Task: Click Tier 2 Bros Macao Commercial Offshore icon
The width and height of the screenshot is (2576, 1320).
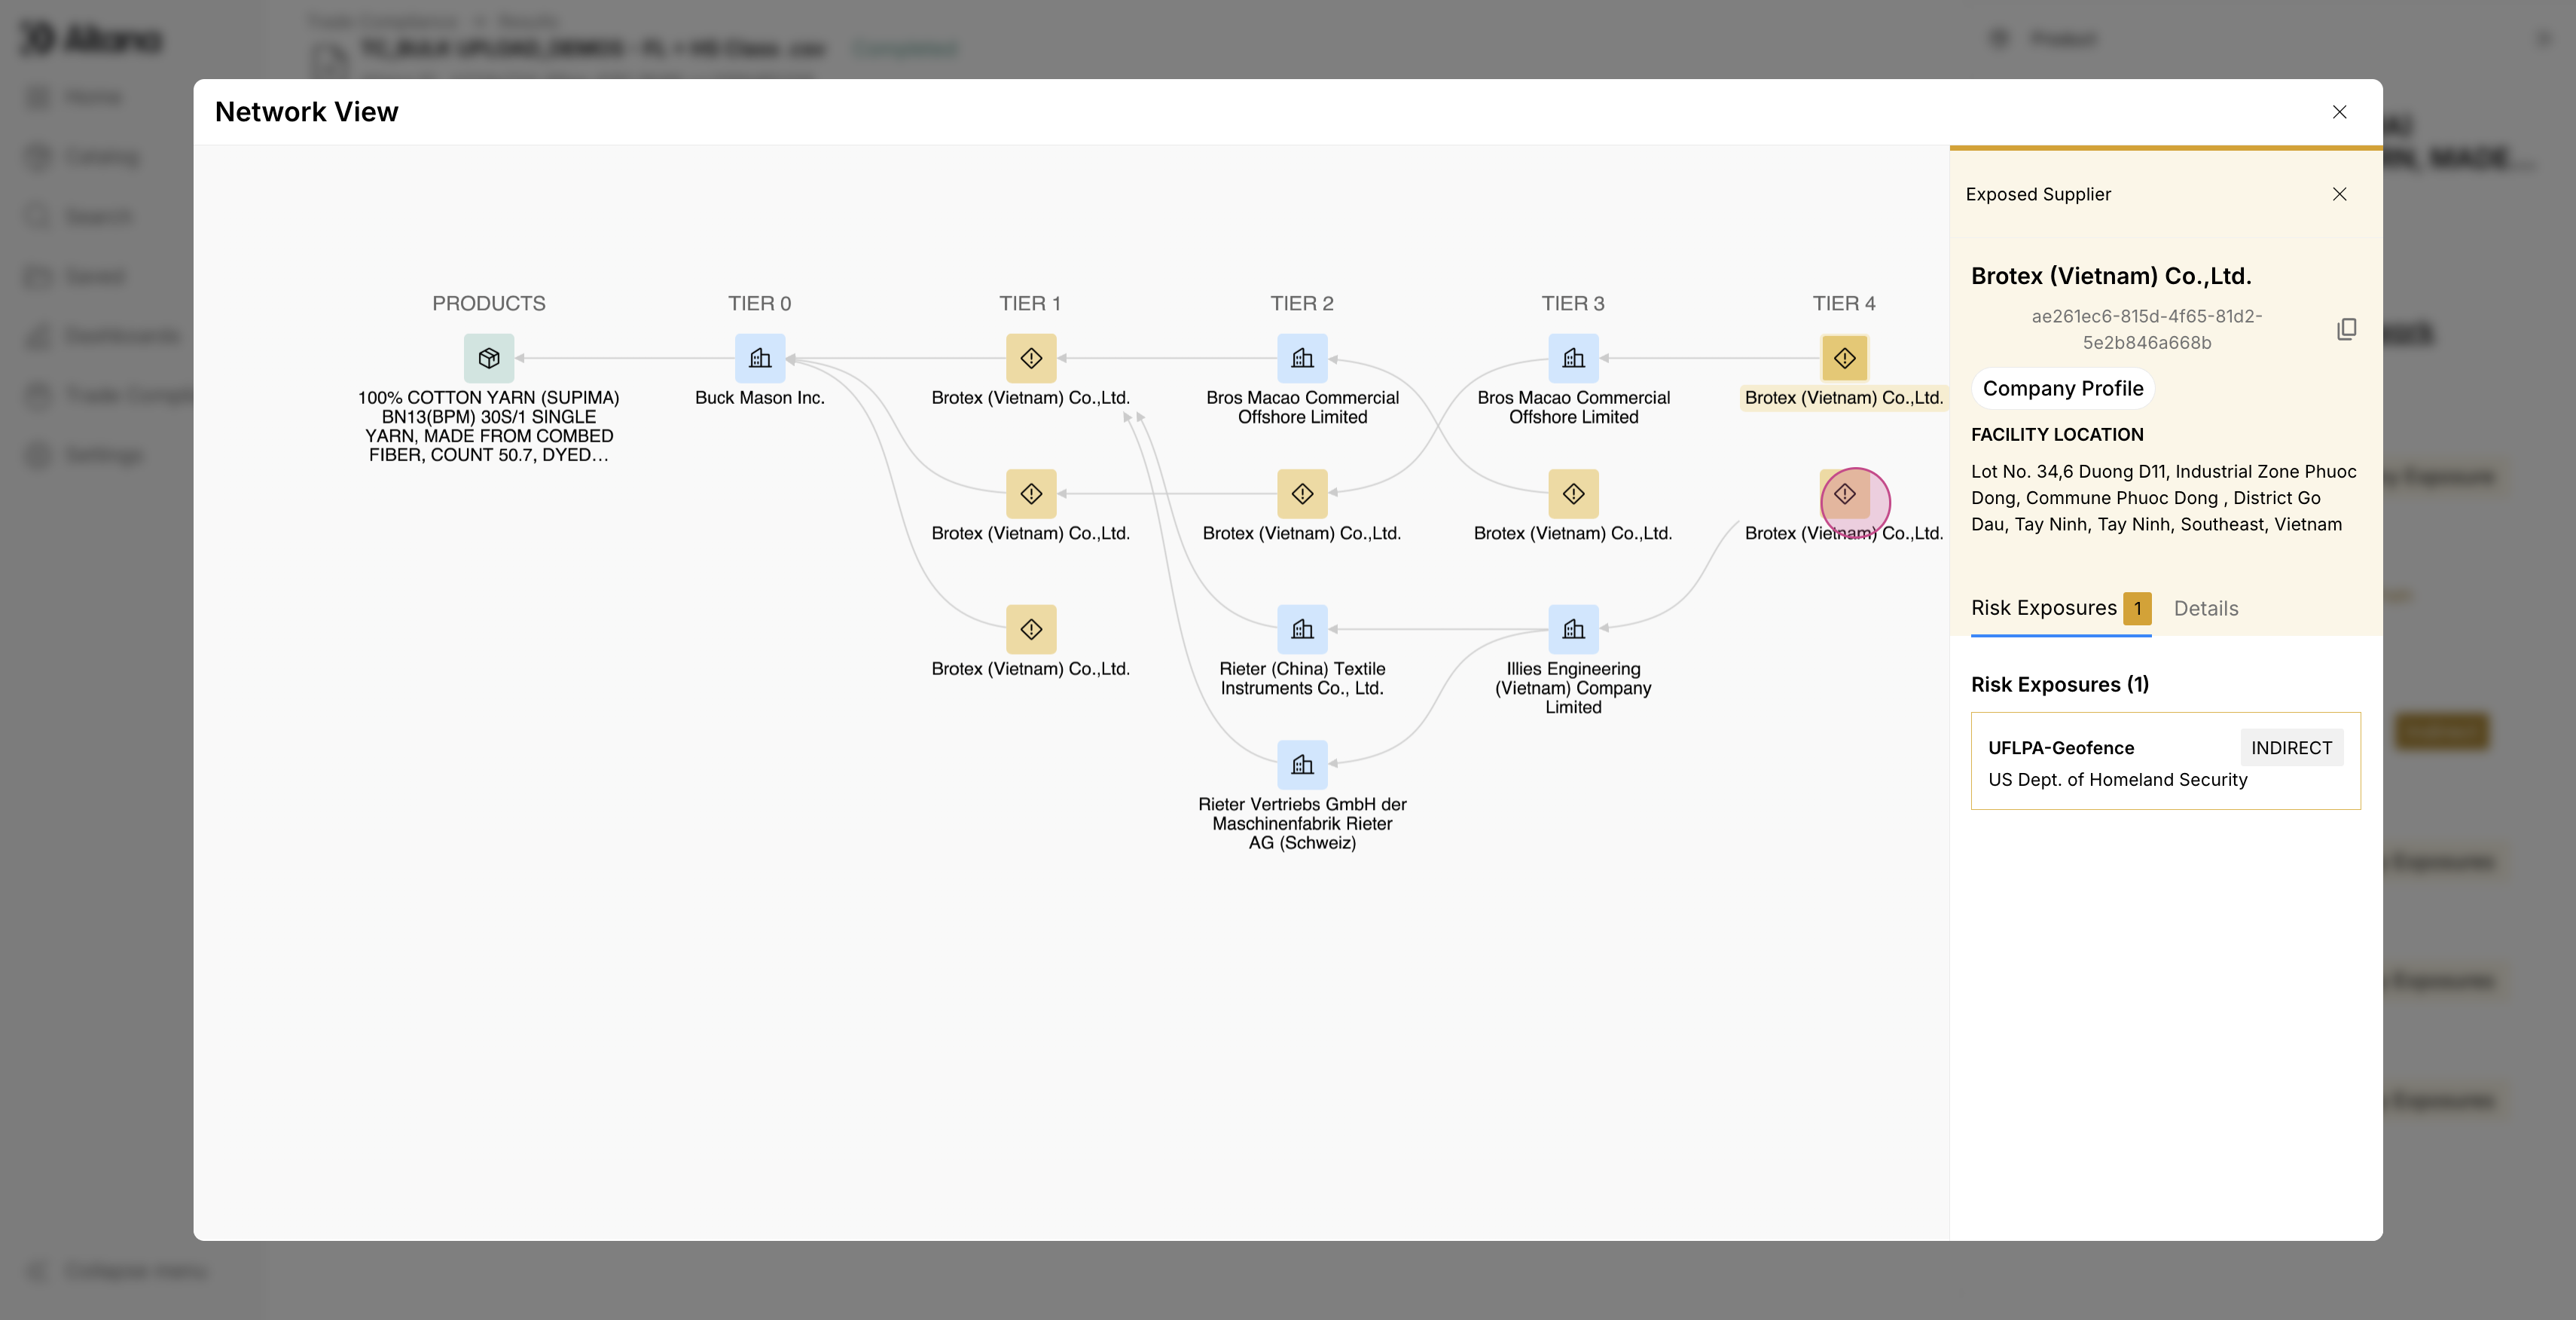Action: pos(1302,358)
